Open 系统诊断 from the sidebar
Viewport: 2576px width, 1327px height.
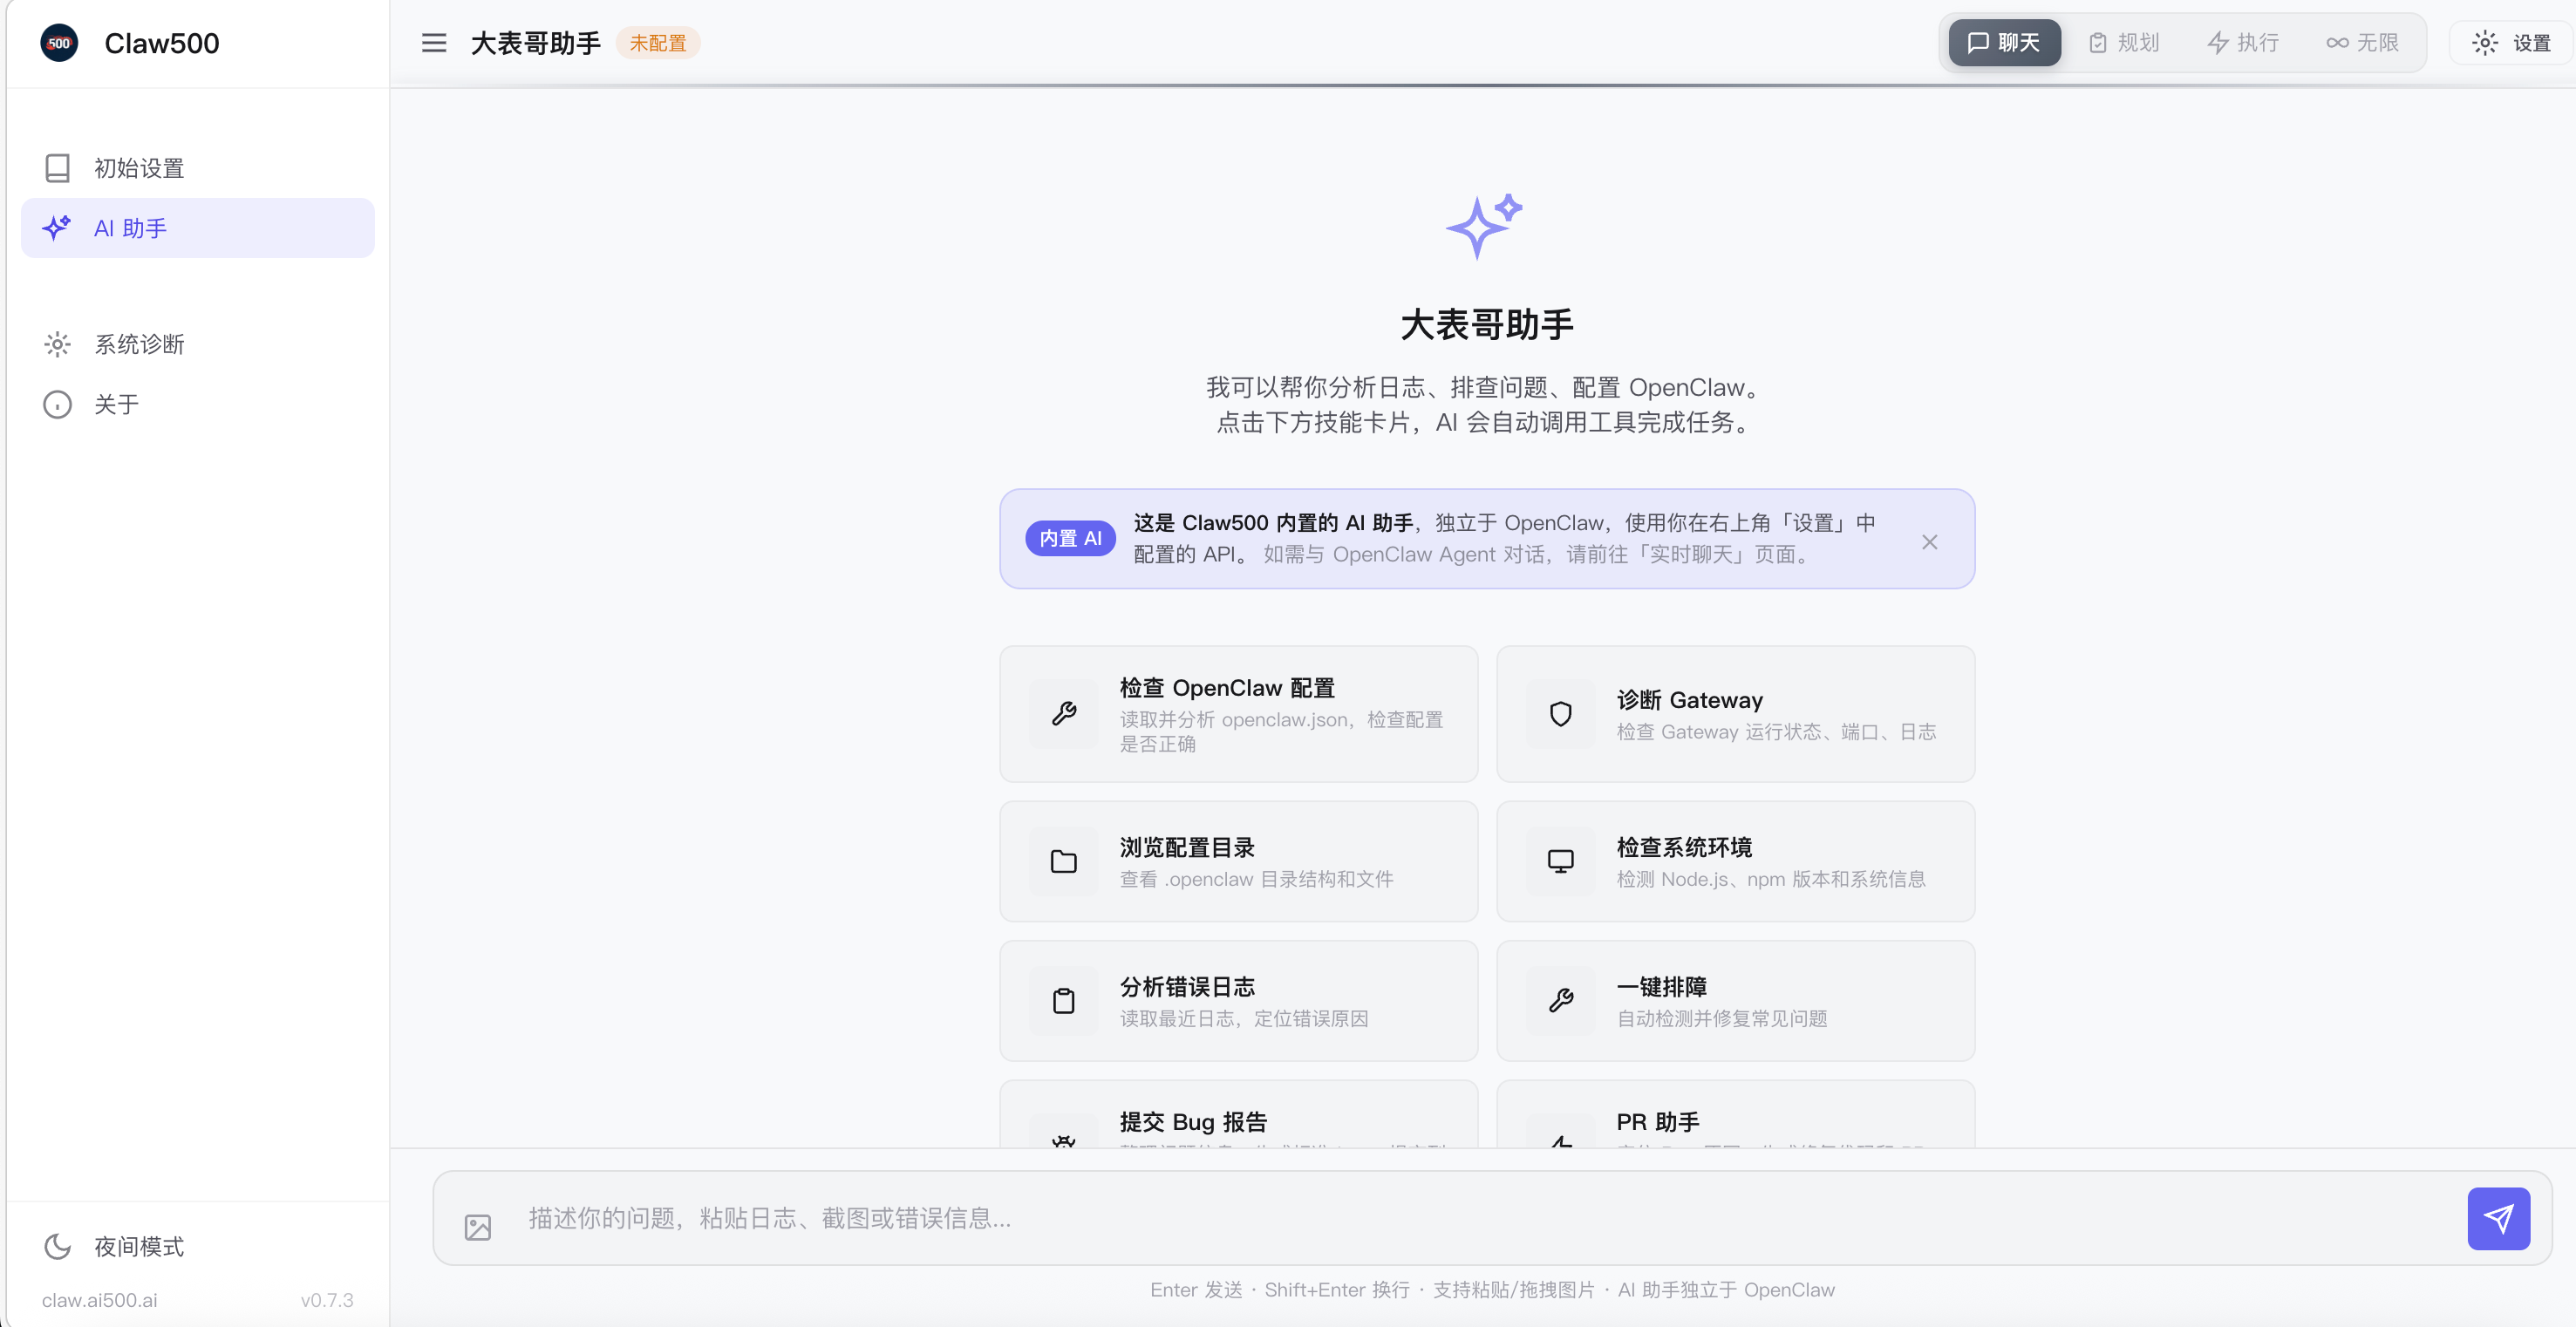140,343
